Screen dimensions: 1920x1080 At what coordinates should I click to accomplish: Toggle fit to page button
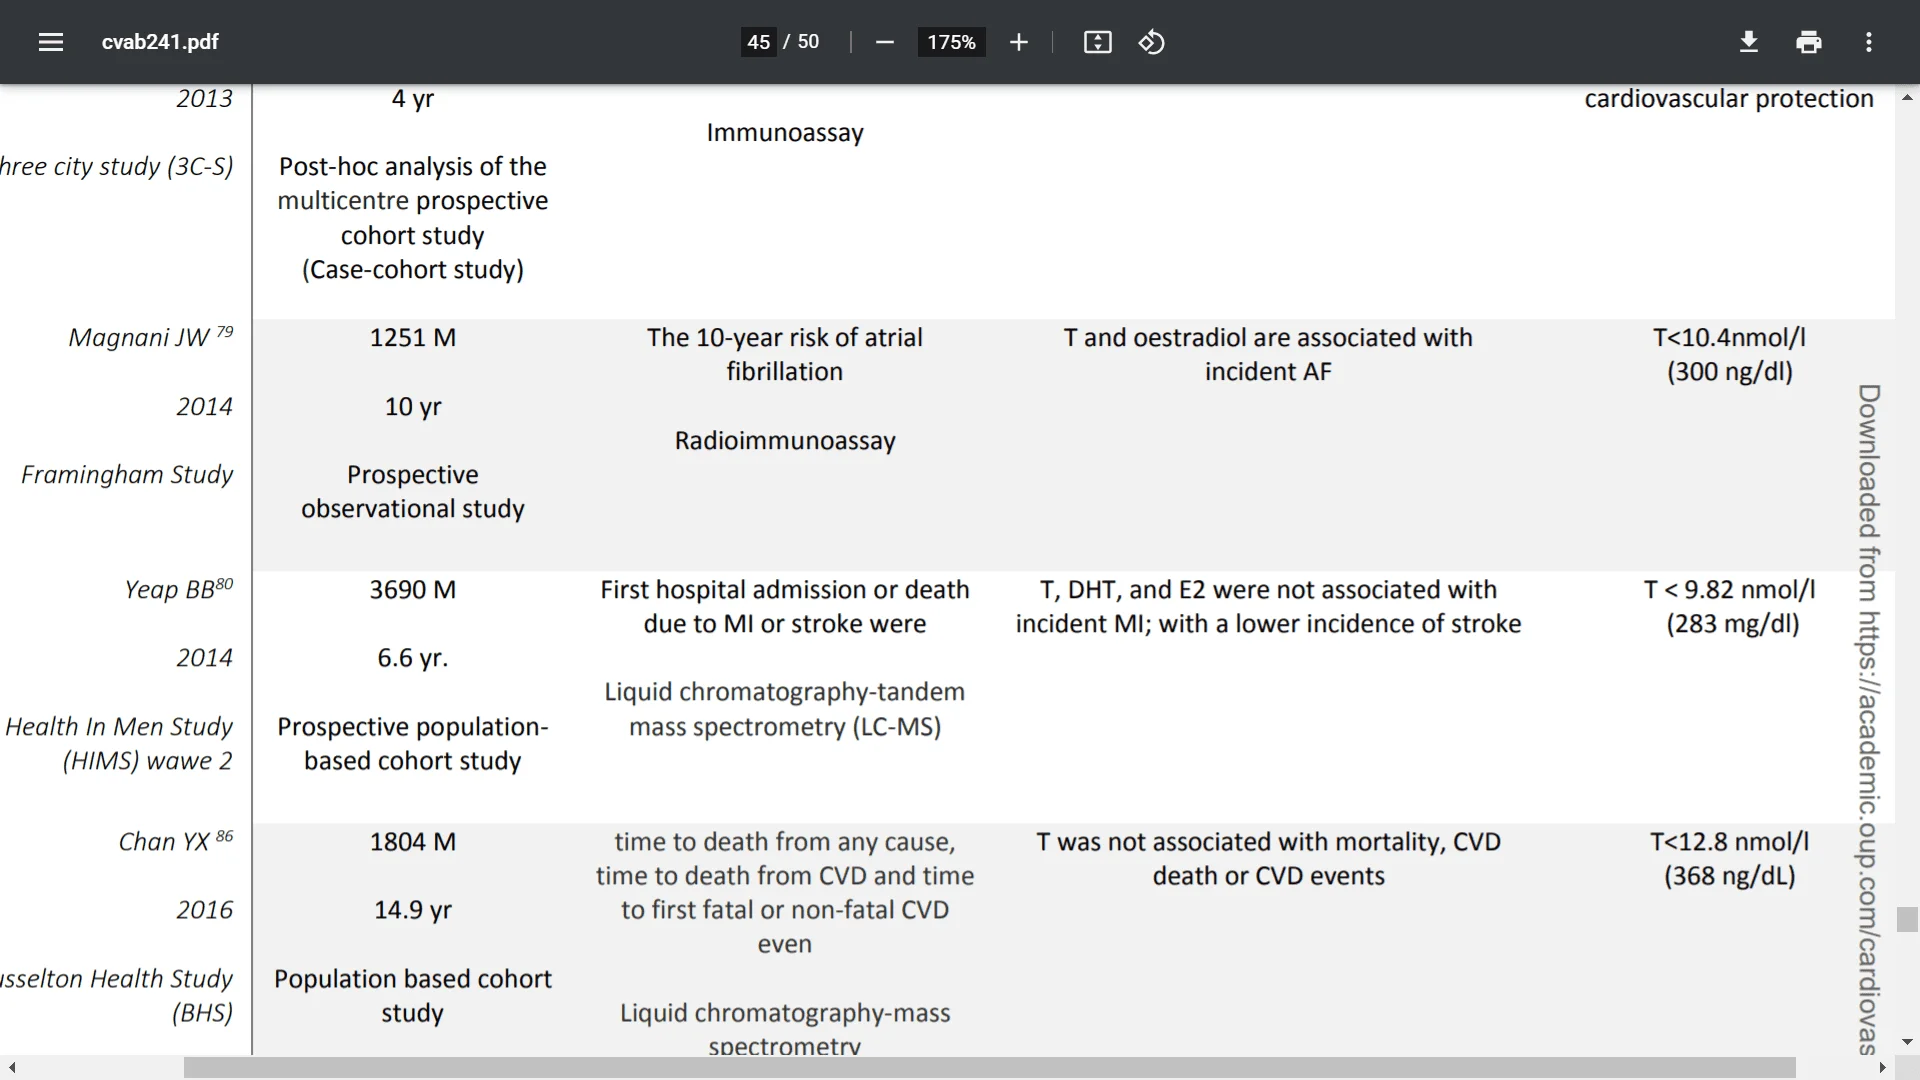point(1097,42)
